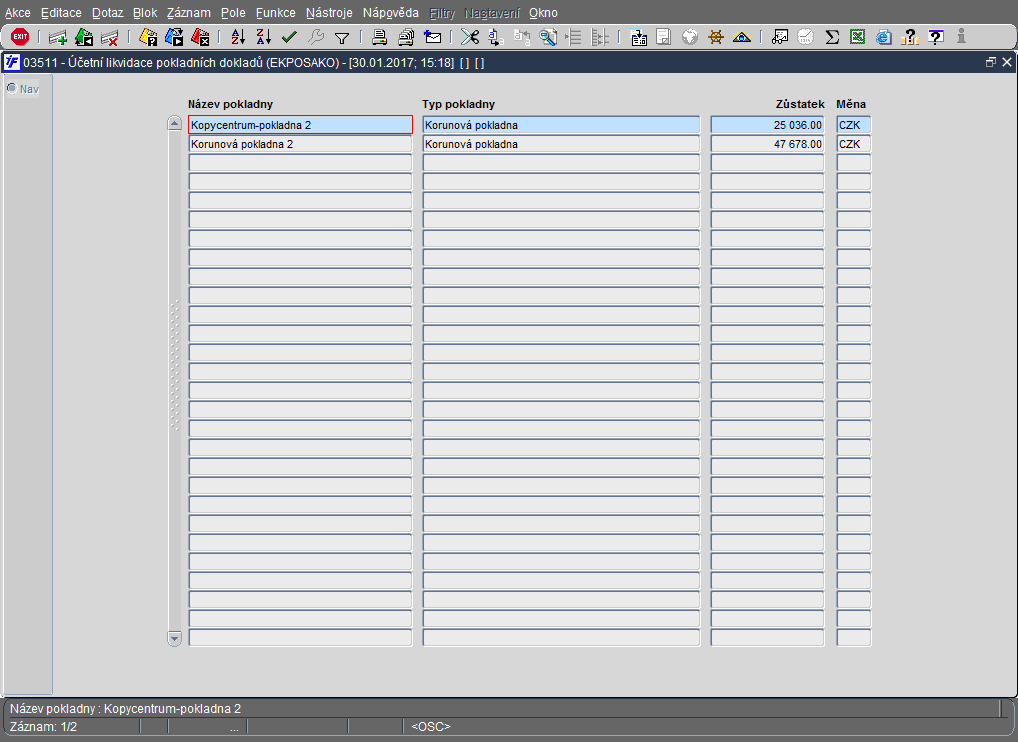
Task: Click the green checkmark icon
Action: [289, 37]
